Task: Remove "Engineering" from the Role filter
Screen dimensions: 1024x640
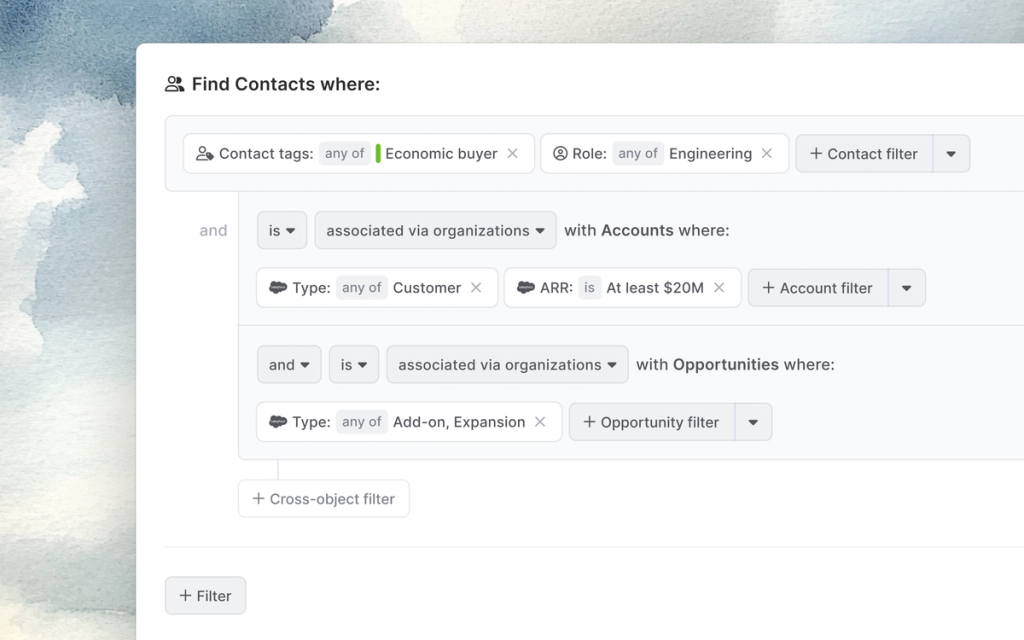Action: 767,153
